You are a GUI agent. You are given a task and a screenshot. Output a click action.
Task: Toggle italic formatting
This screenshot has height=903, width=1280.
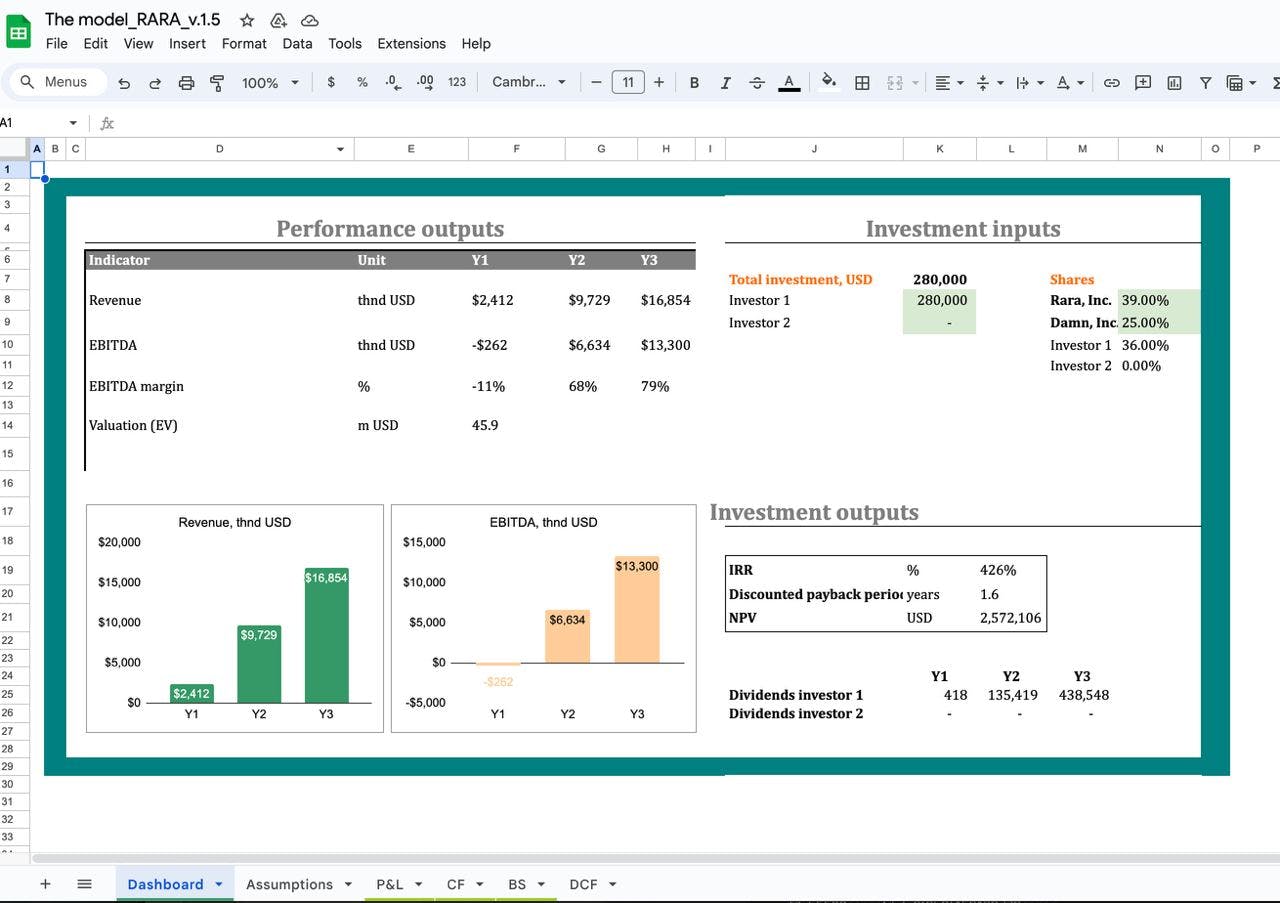click(725, 83)
